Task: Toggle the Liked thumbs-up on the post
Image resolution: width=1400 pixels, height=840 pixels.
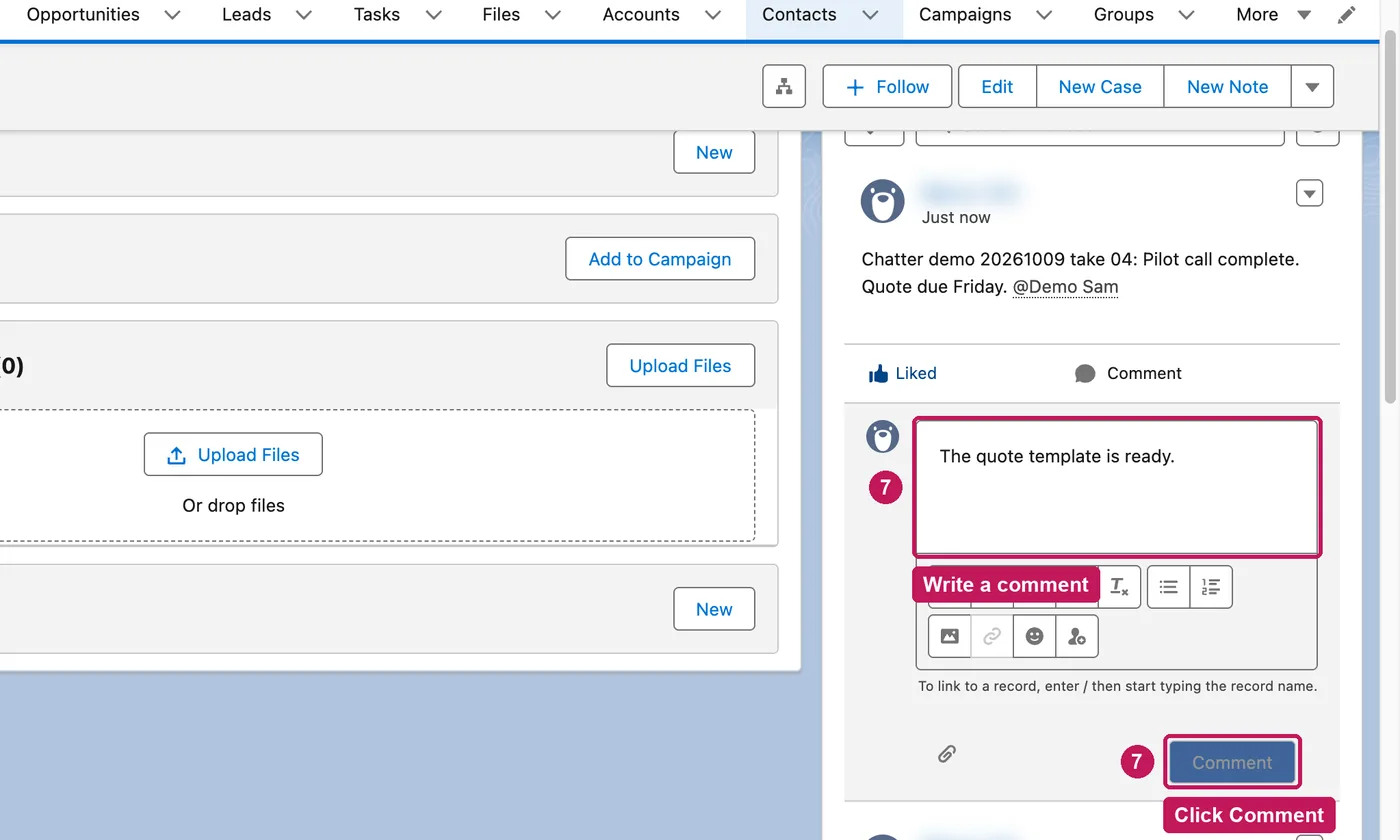Action: click(x=902, y=374)
